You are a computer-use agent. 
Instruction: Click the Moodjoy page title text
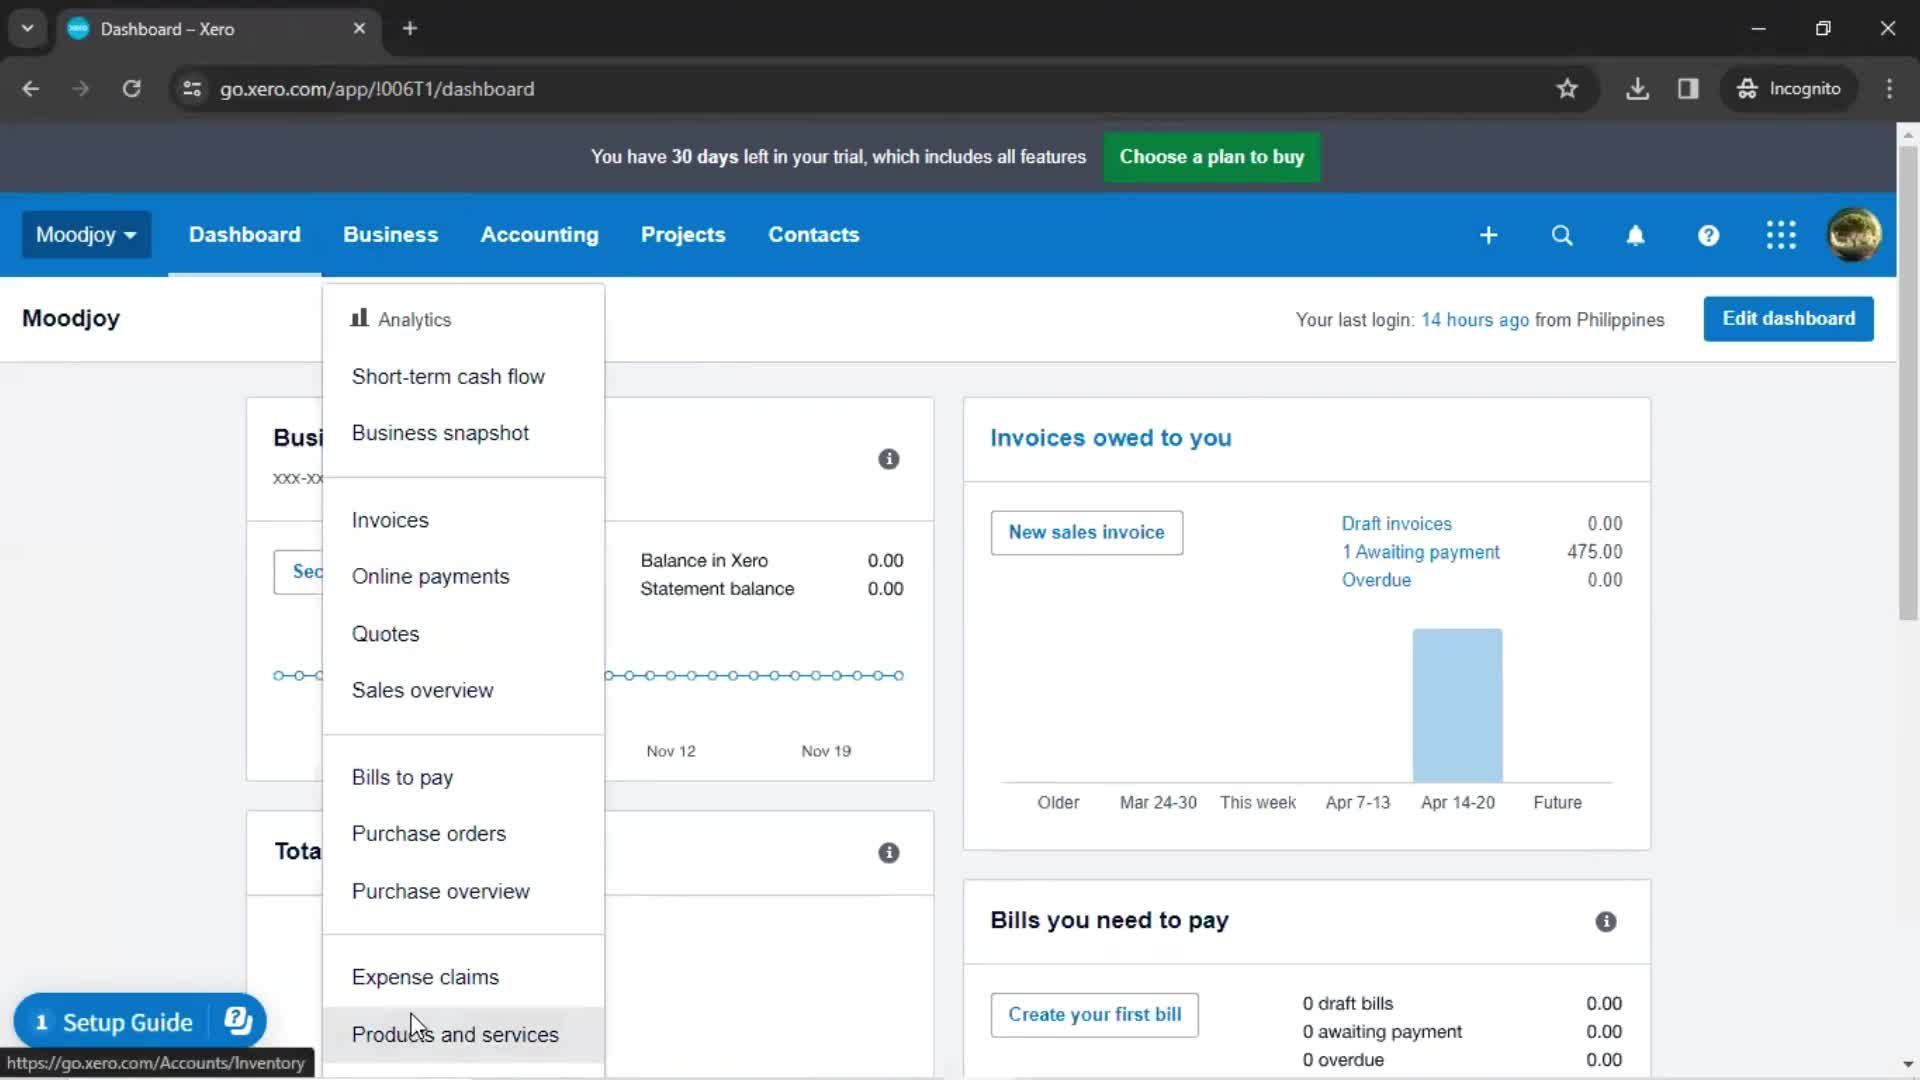(71, 318)
